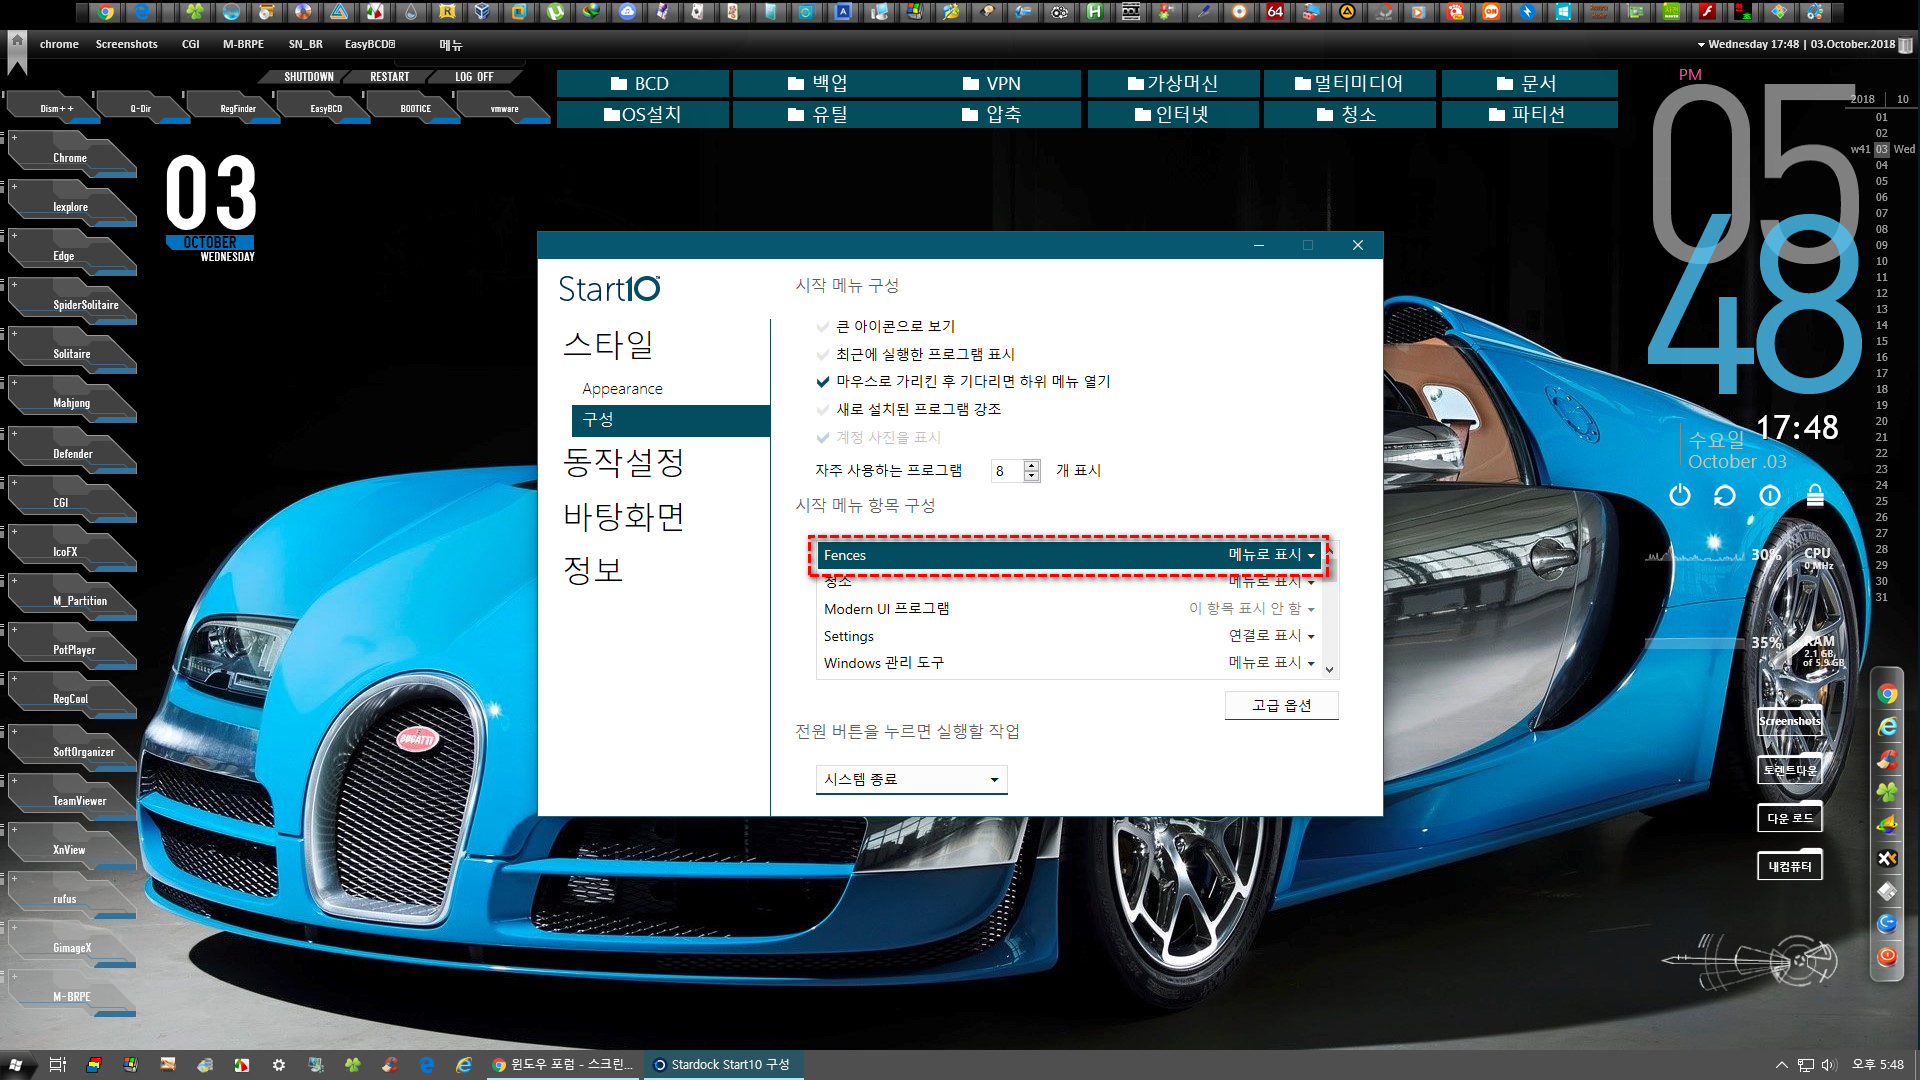Open Task View on the taskbar

(57, 1065)
